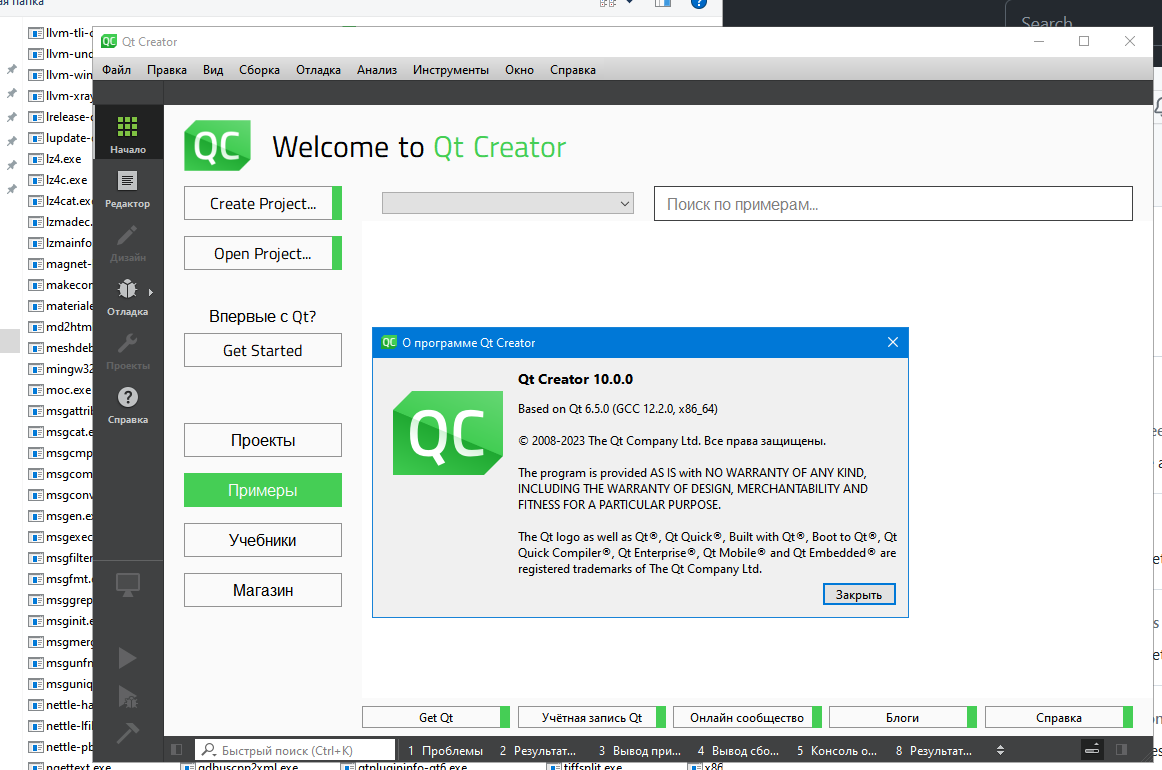Open the Магазин welcome page
Viewport: 1162px width, 770px height.
(x=263, y=590)
